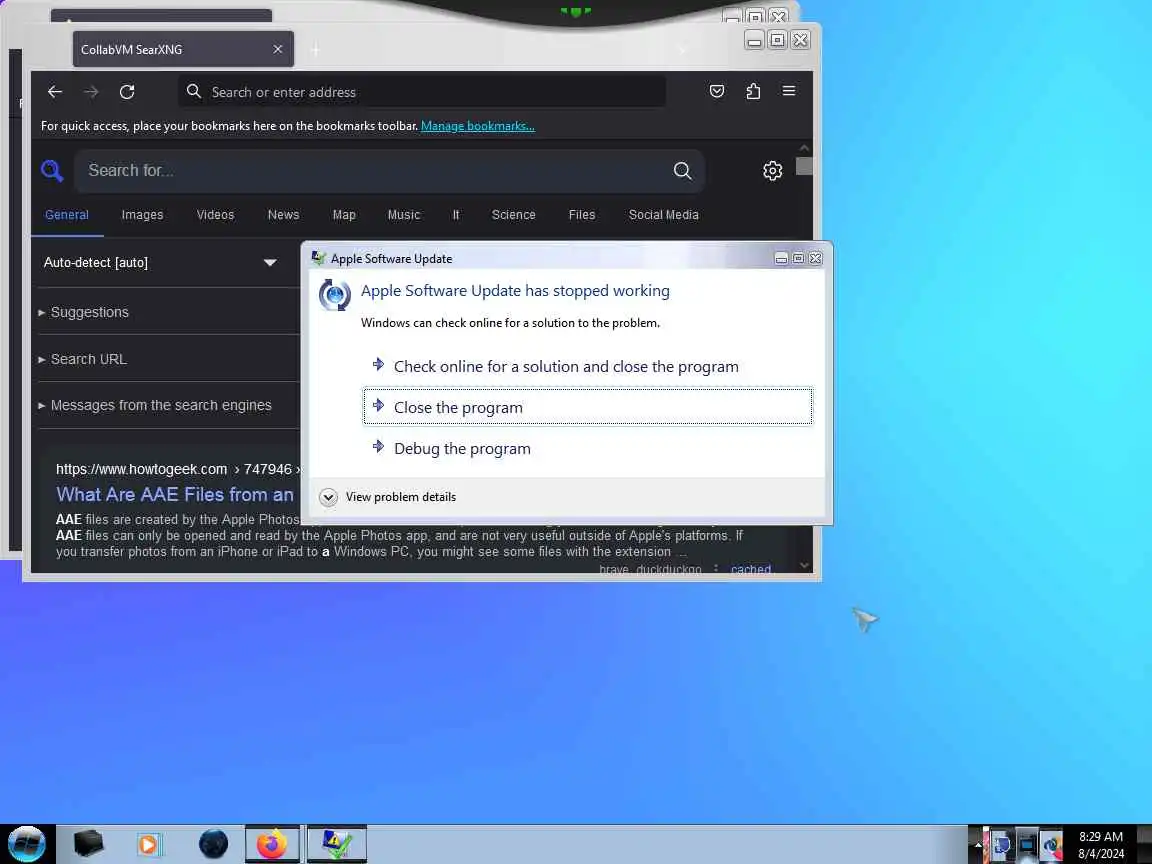Click arrow beside Debug the program
The image size is (1152, 864).
[378, 447]
